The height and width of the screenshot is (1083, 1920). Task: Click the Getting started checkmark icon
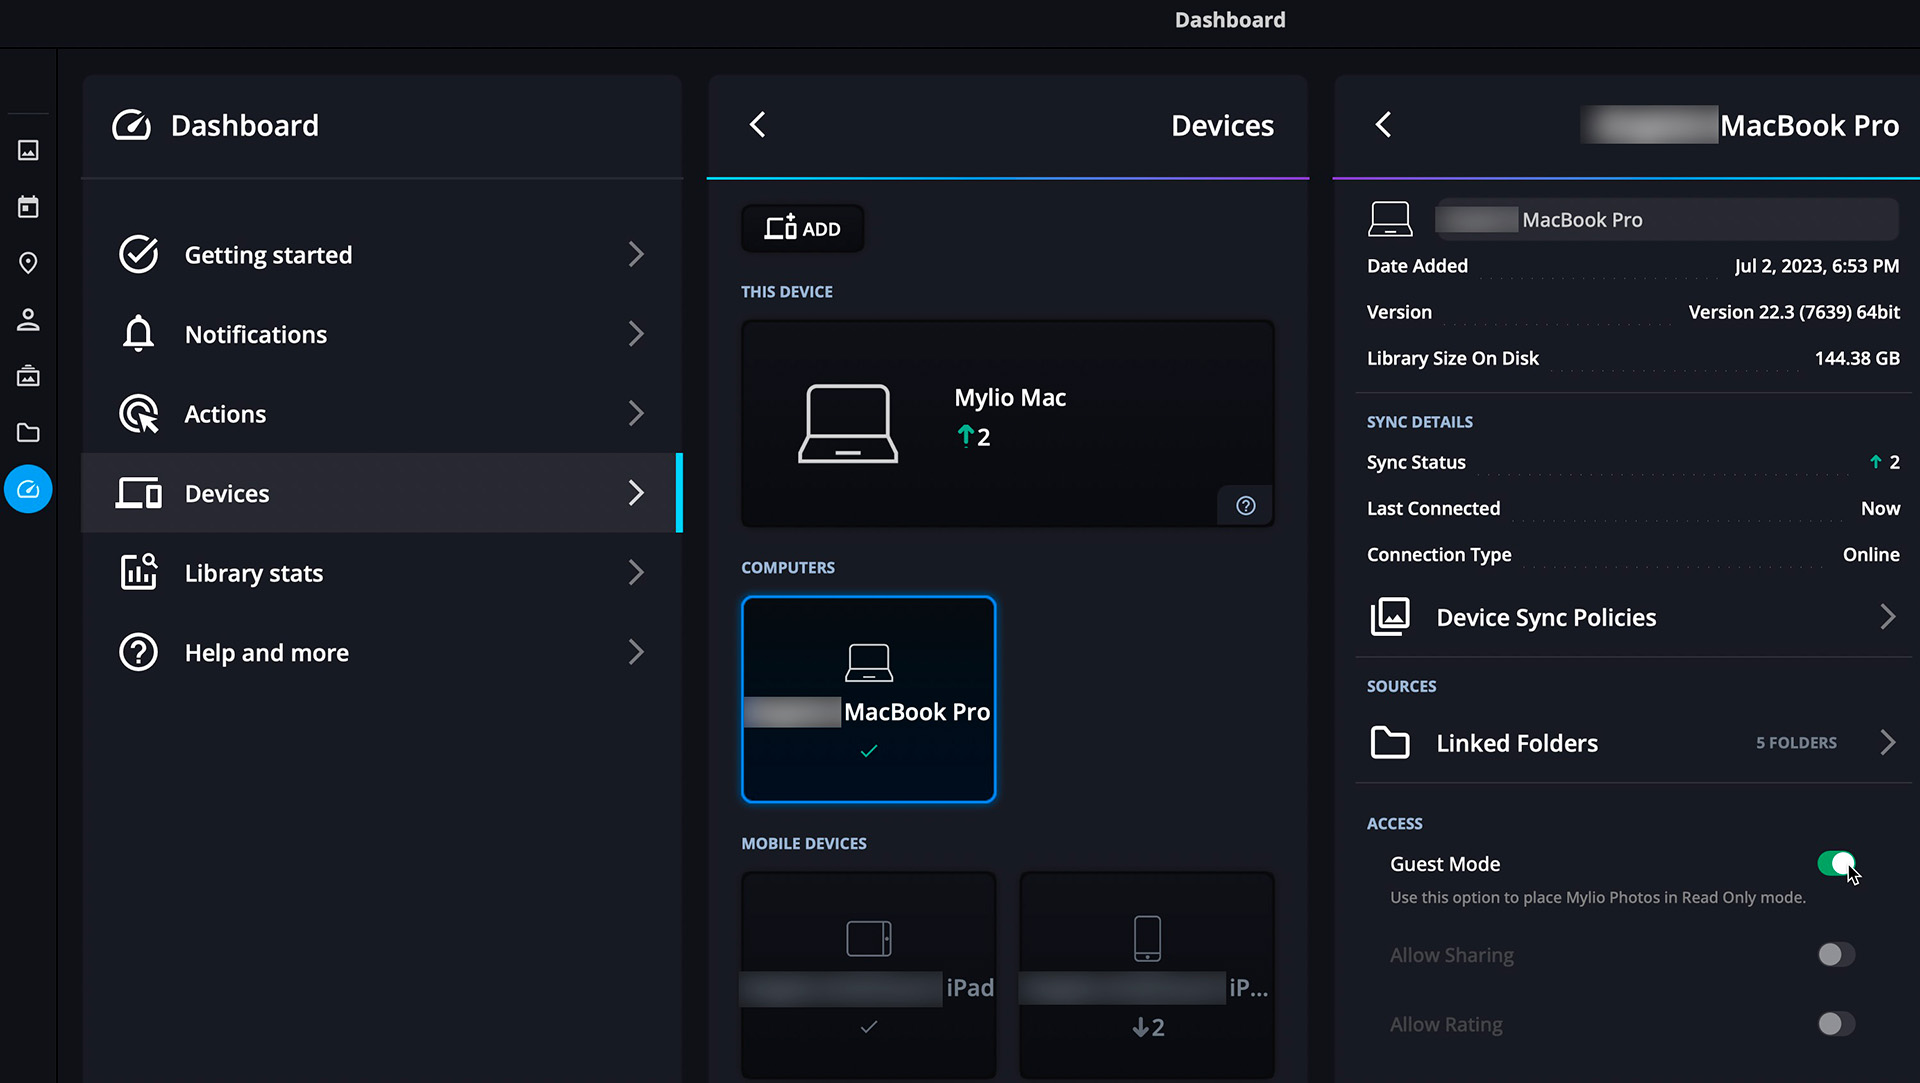(x=138, y=254)
